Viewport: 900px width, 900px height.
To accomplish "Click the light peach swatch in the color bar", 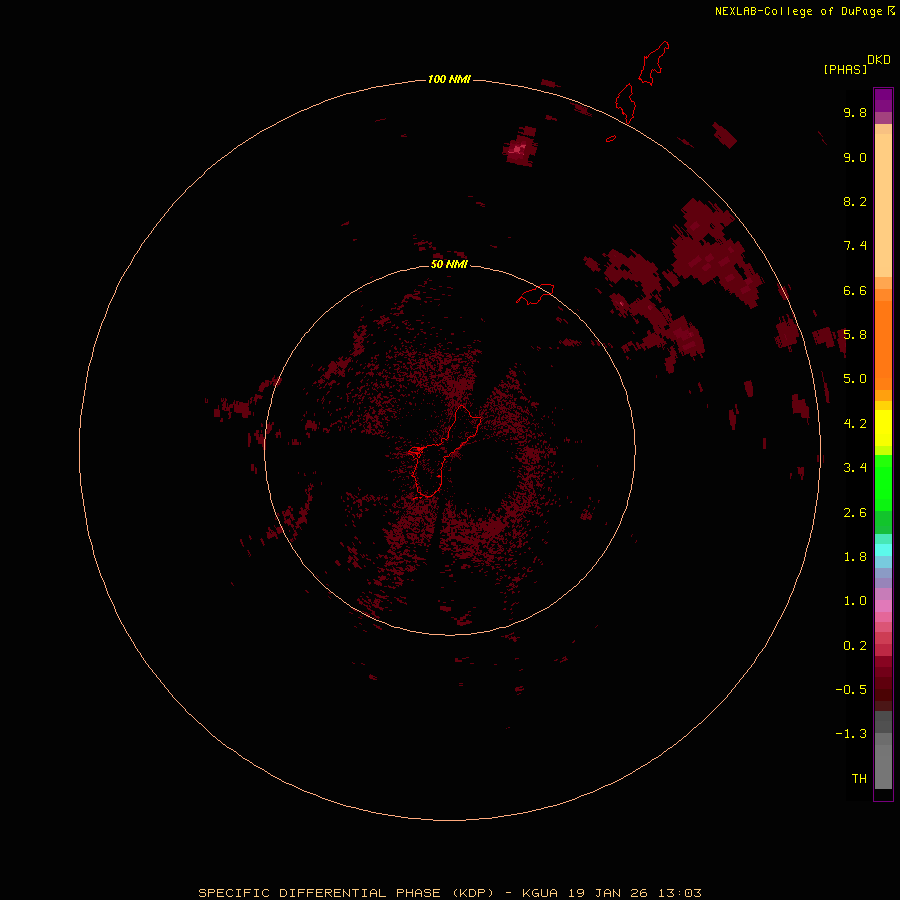I will pyautogui.click(x=883, y=205).
